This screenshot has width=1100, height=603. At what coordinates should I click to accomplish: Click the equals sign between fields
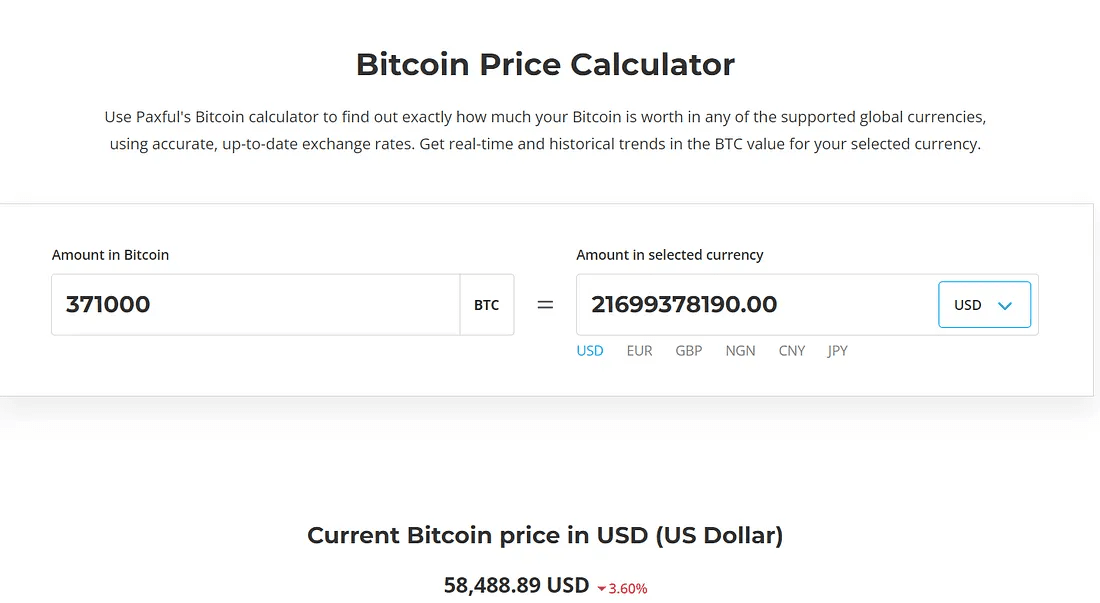coord(545,305)
